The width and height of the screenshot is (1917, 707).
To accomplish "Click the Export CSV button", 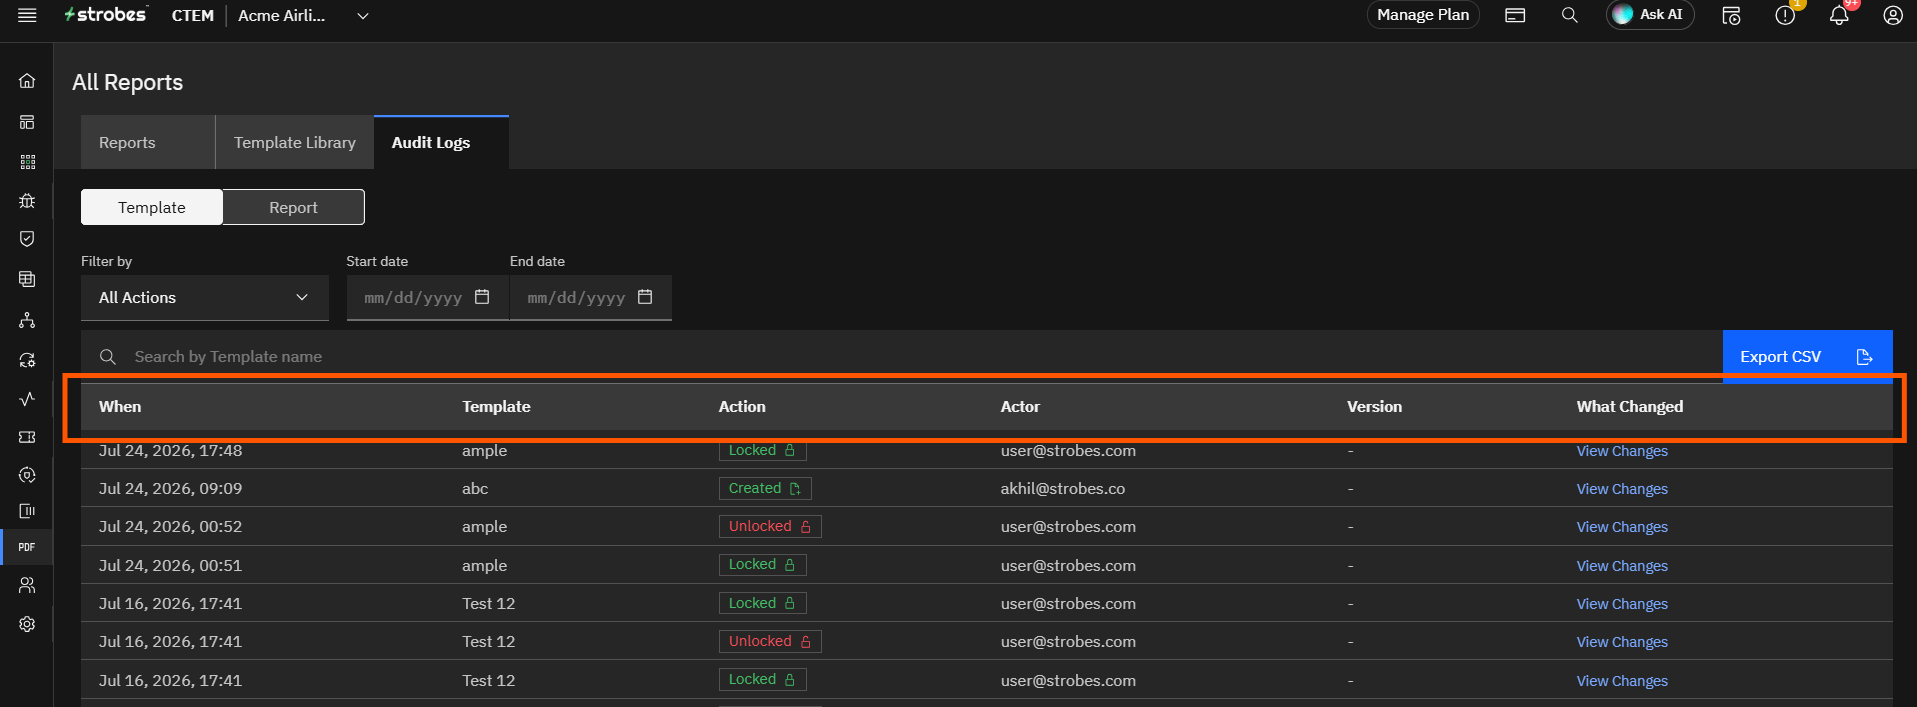I will coord(1807,357).
